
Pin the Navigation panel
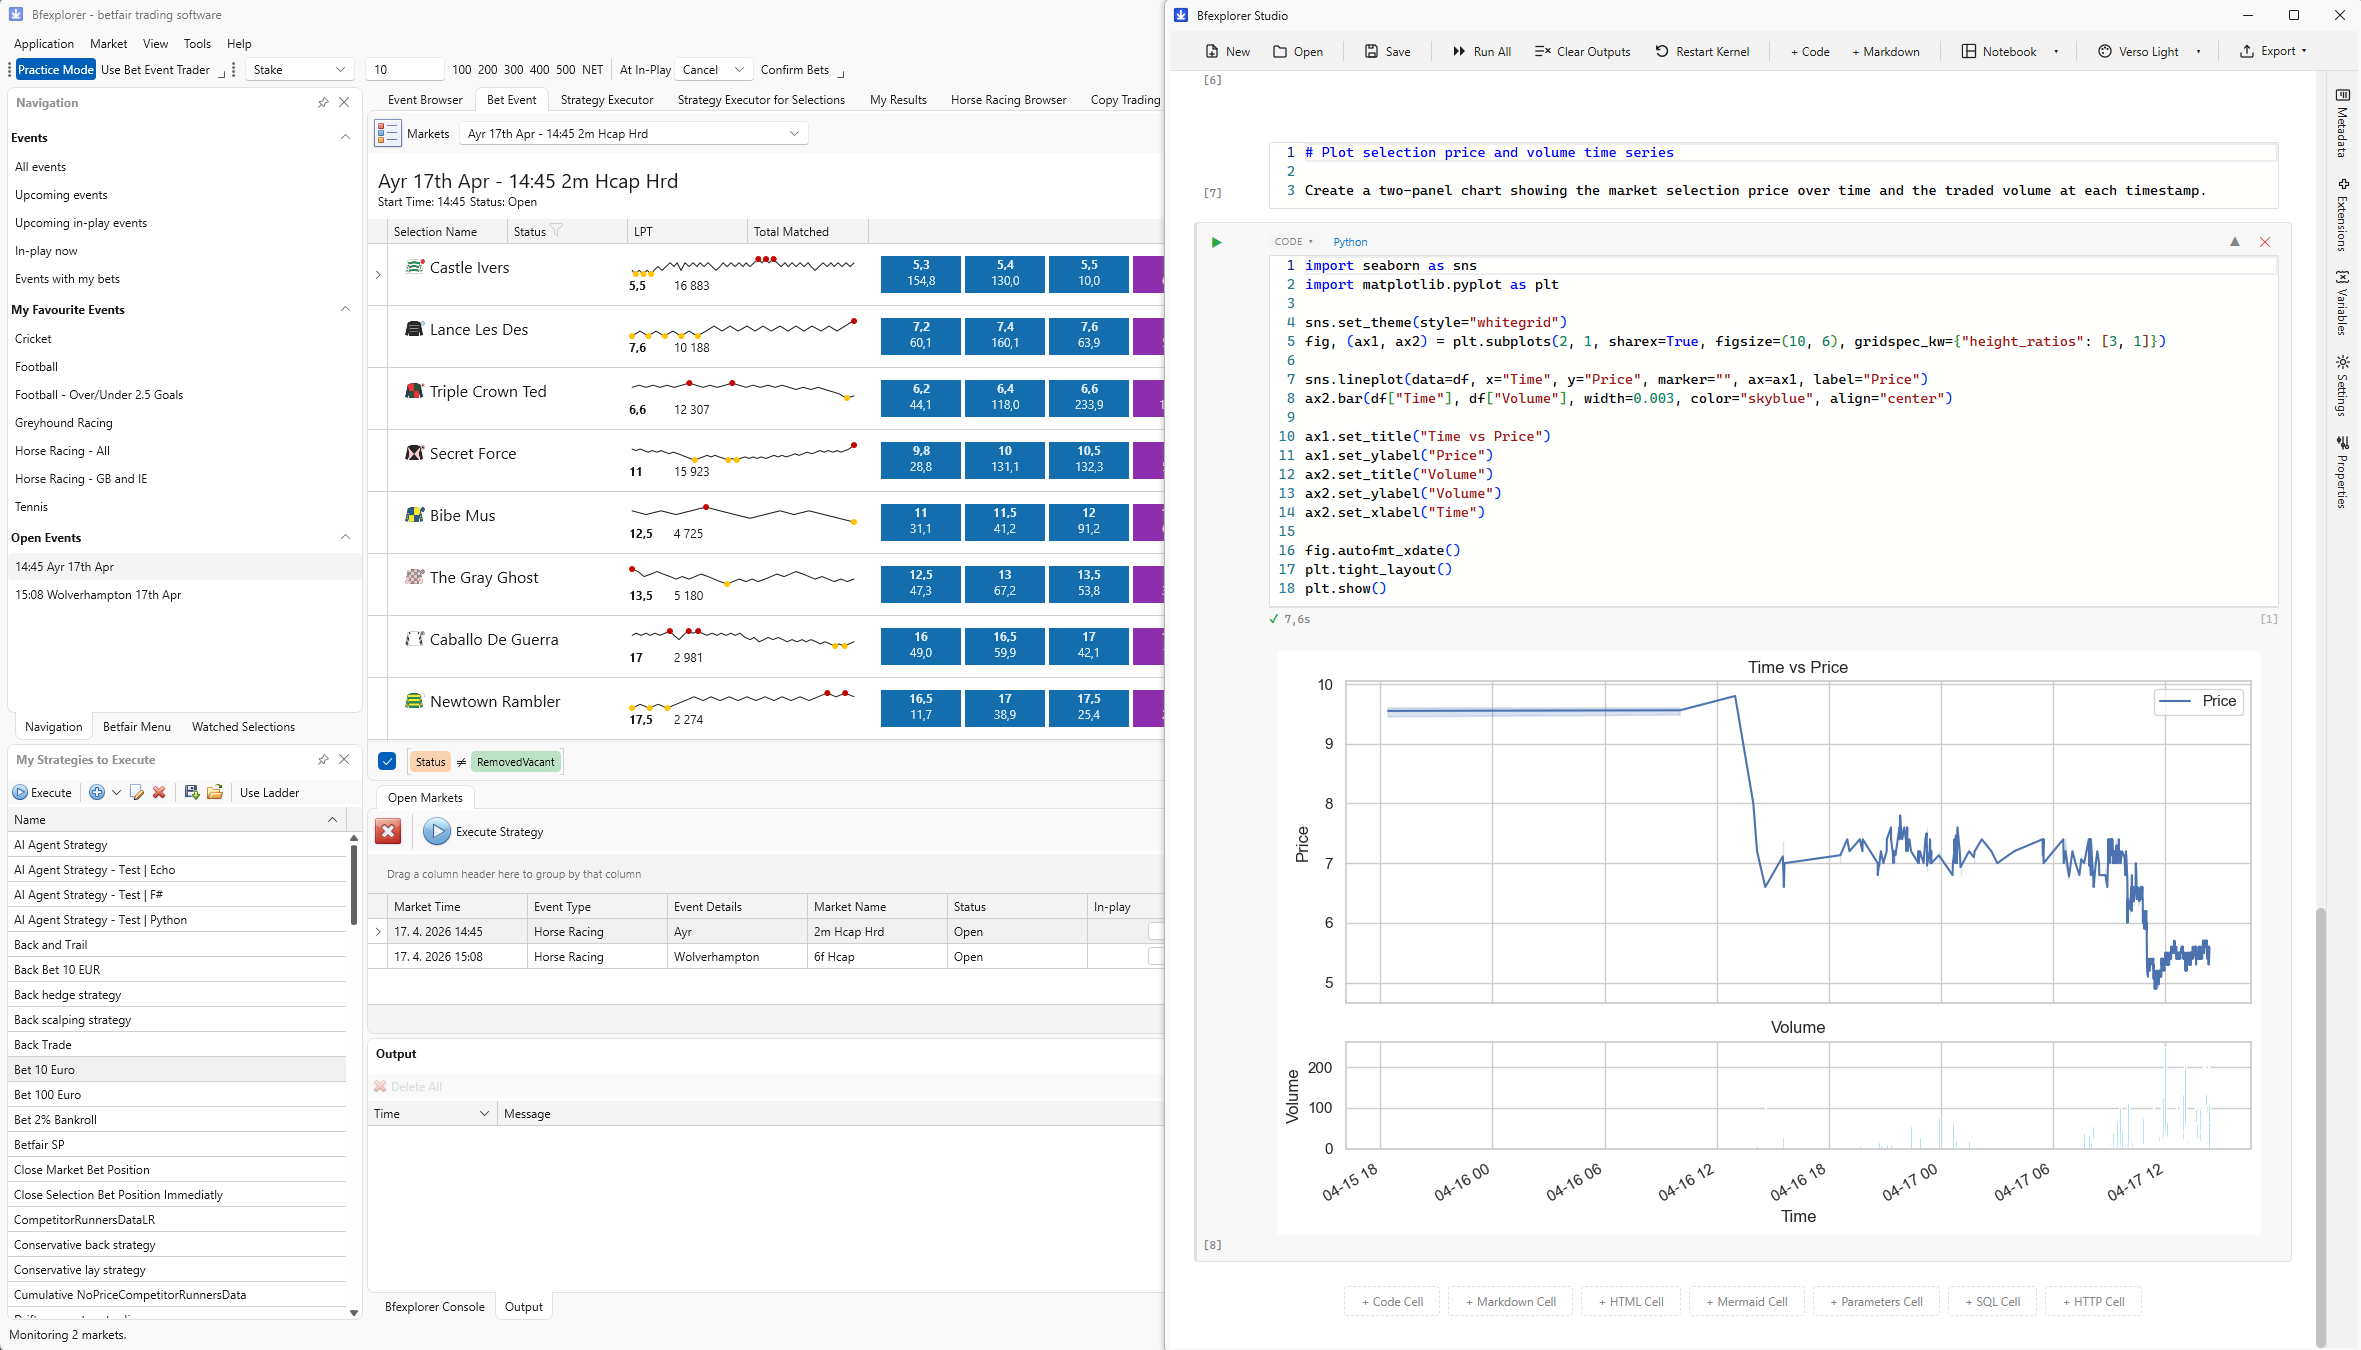pos(323,103)
